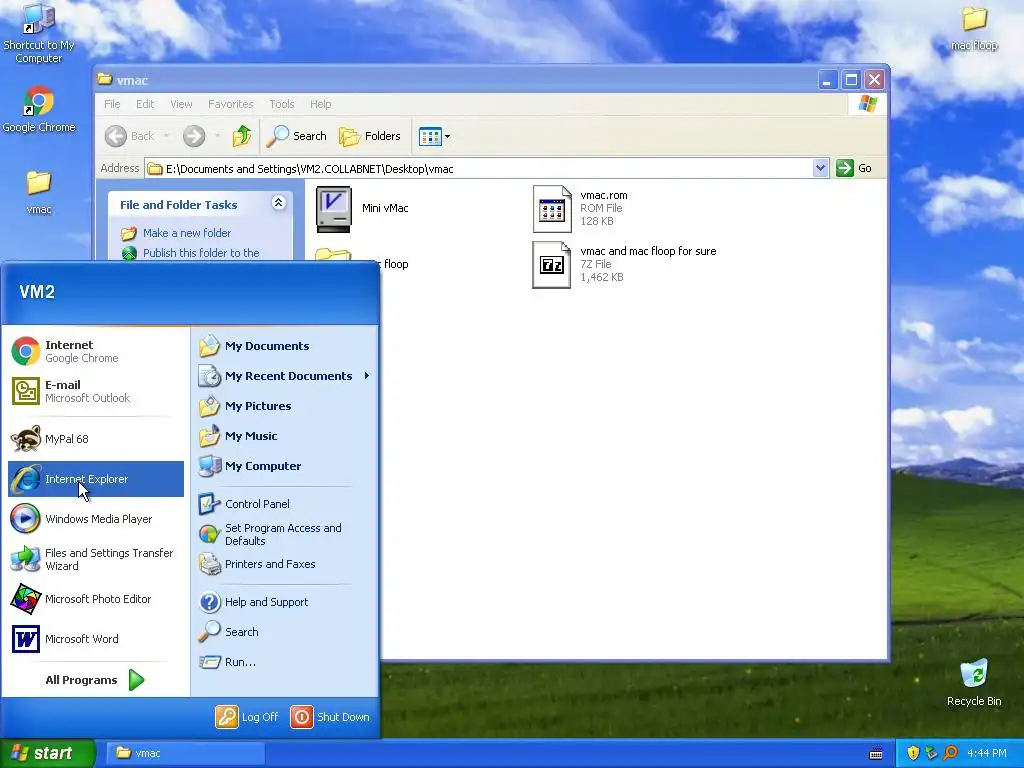
Task: Click the Forward toolbar button
Action: pyautogui.click(x=194, y=136)
